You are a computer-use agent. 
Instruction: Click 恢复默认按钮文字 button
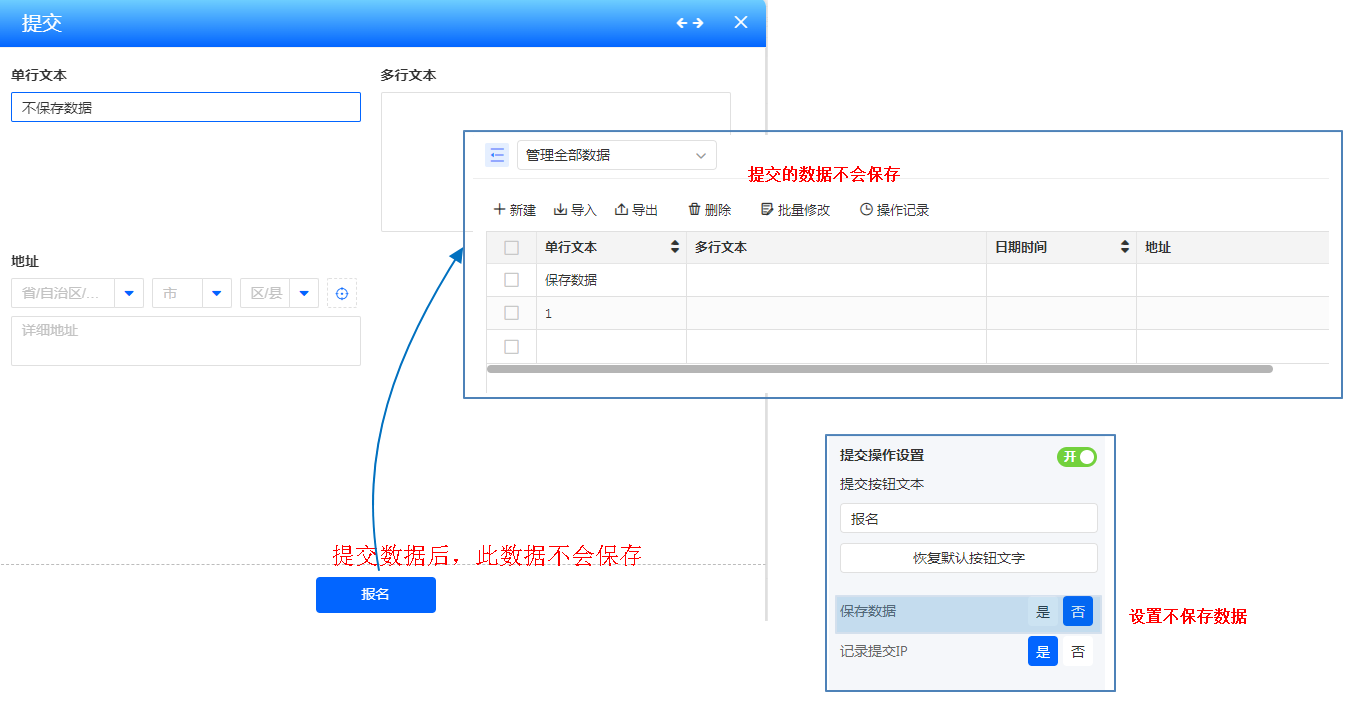[968, 558]
